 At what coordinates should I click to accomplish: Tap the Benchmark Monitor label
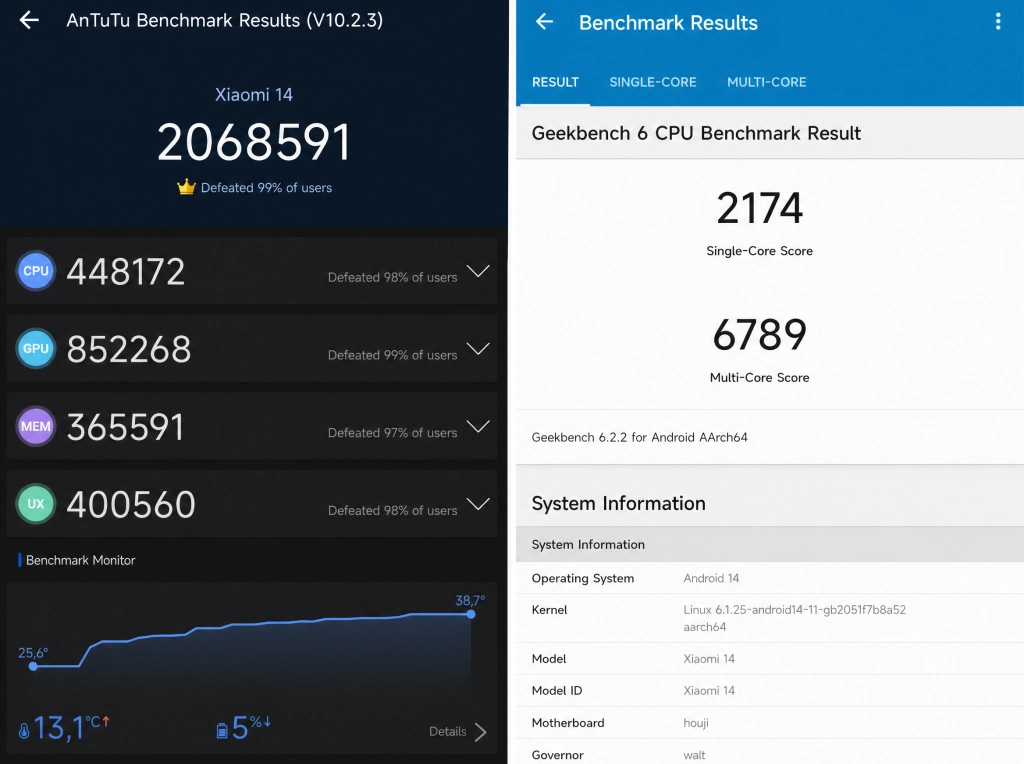(x=80, y=560)
